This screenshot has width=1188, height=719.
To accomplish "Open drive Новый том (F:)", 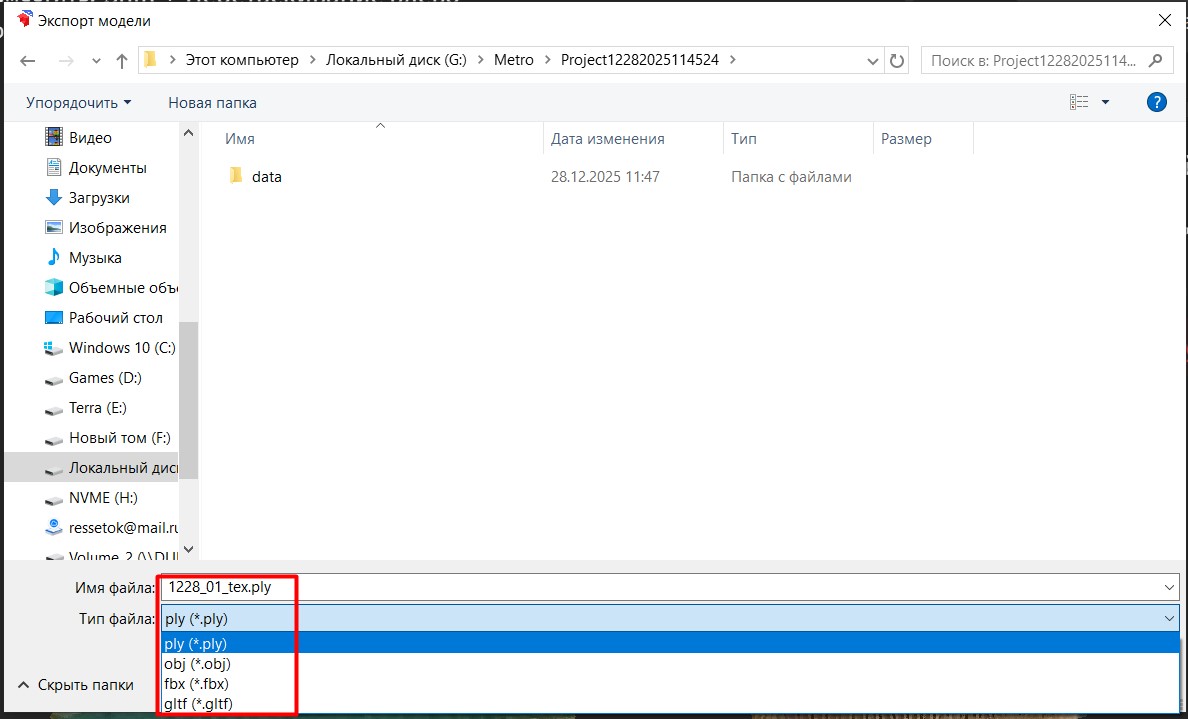I will pyautogui.click(x=120, y=438).
